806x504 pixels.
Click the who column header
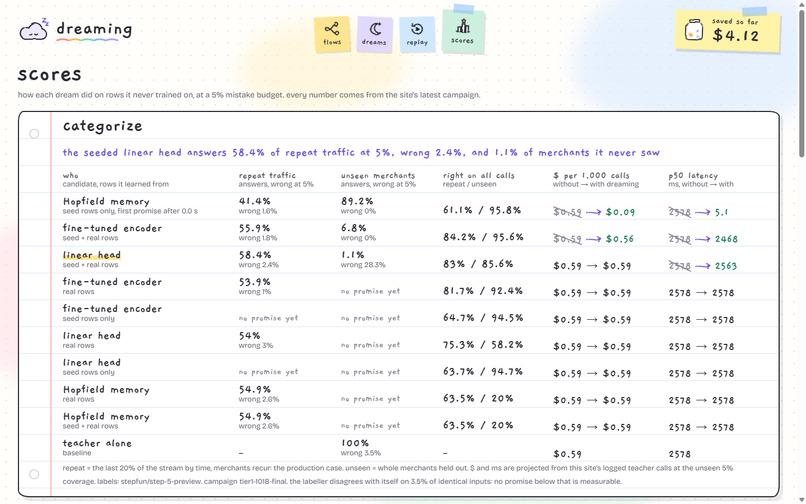[x=115, y=179]
